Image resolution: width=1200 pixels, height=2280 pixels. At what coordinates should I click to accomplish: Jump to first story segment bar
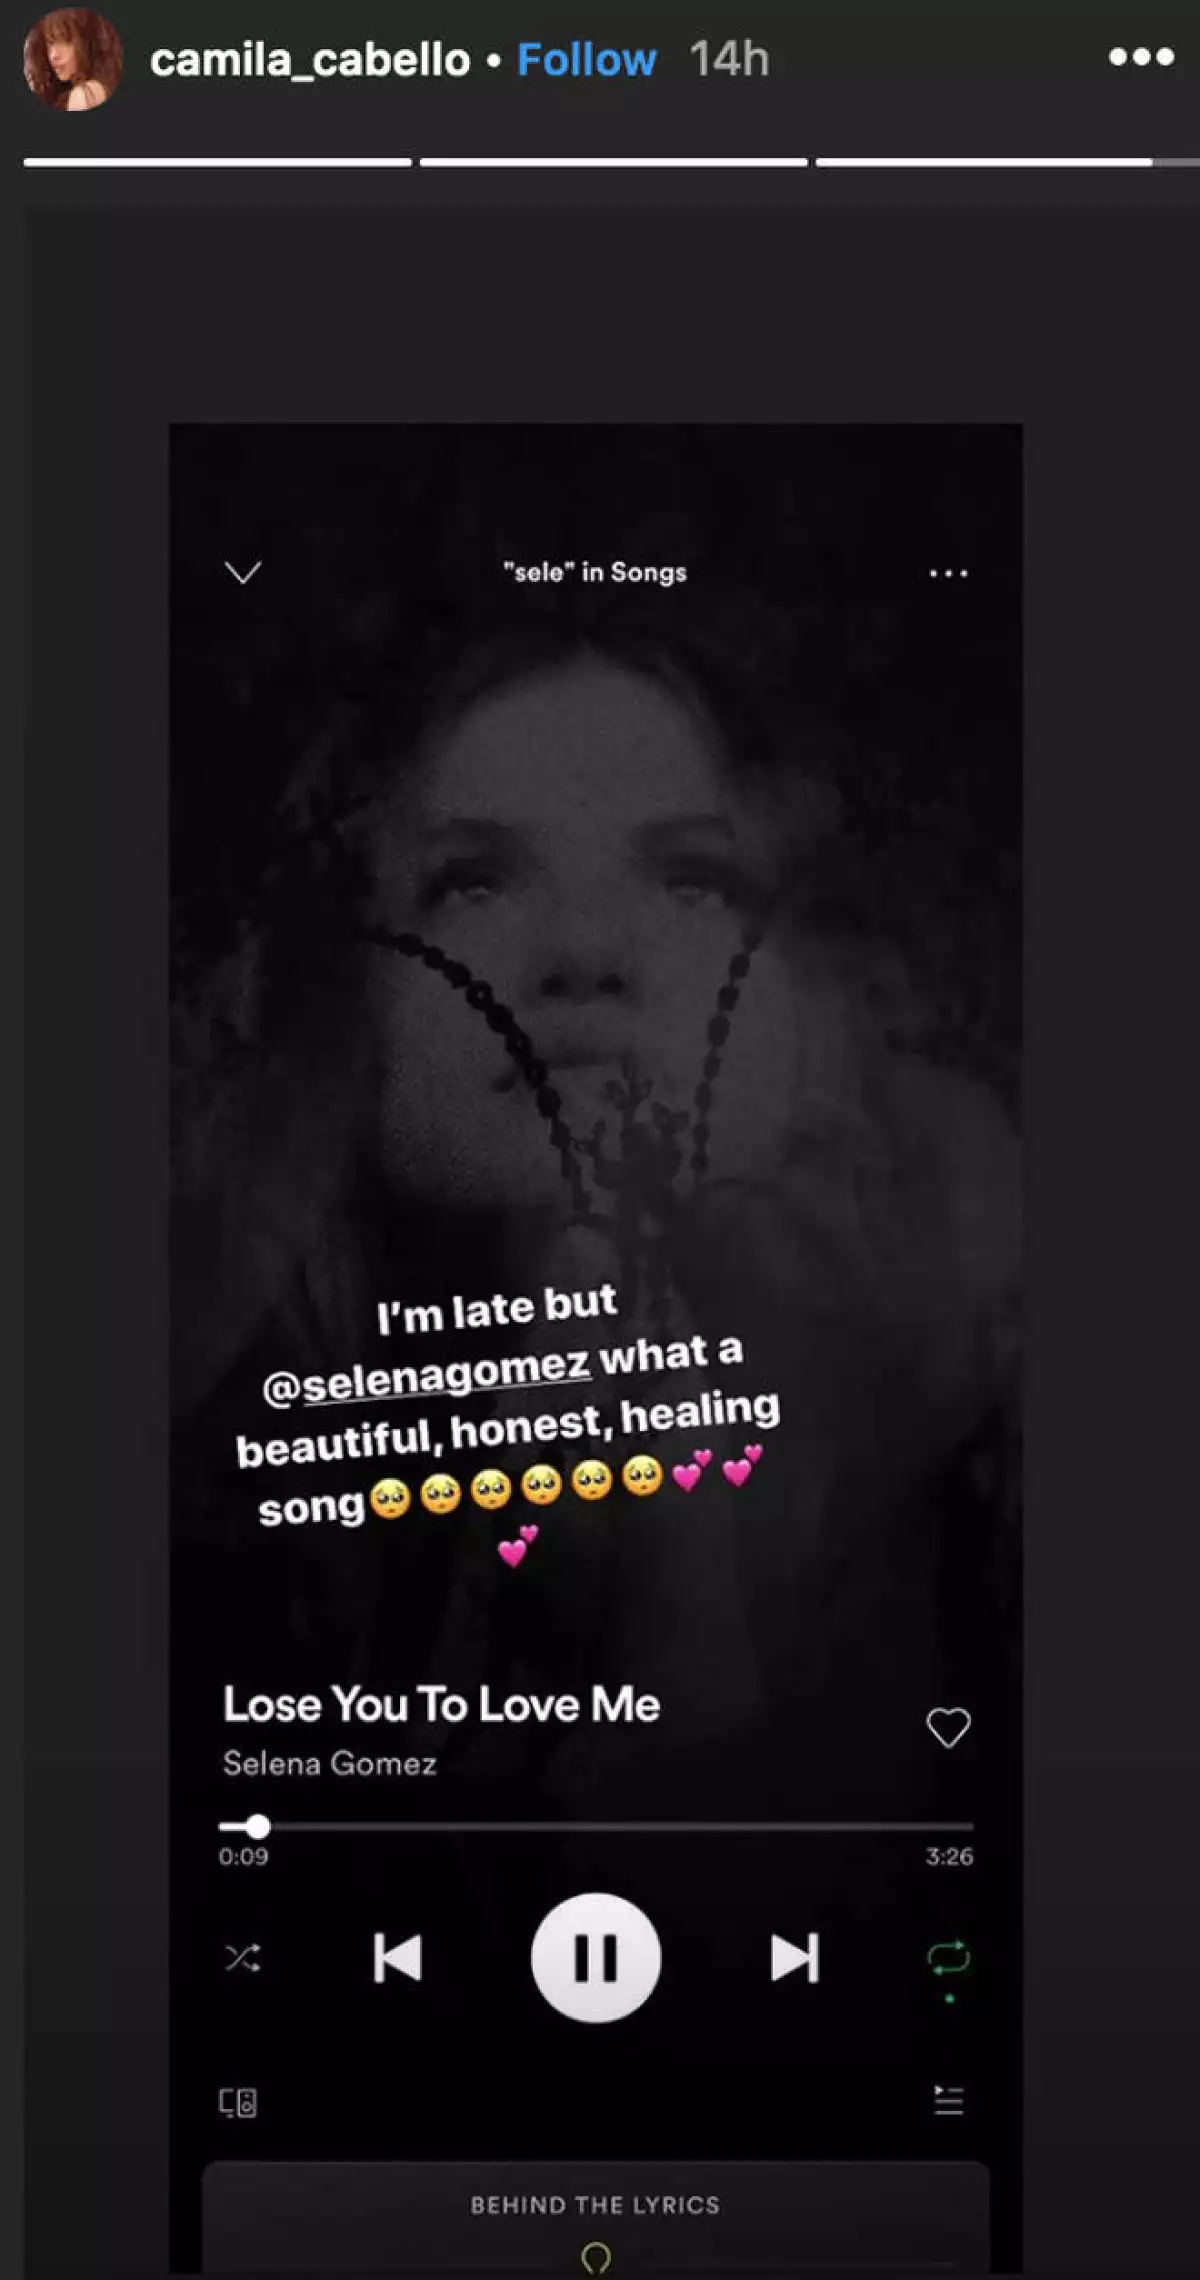[217, 162]
